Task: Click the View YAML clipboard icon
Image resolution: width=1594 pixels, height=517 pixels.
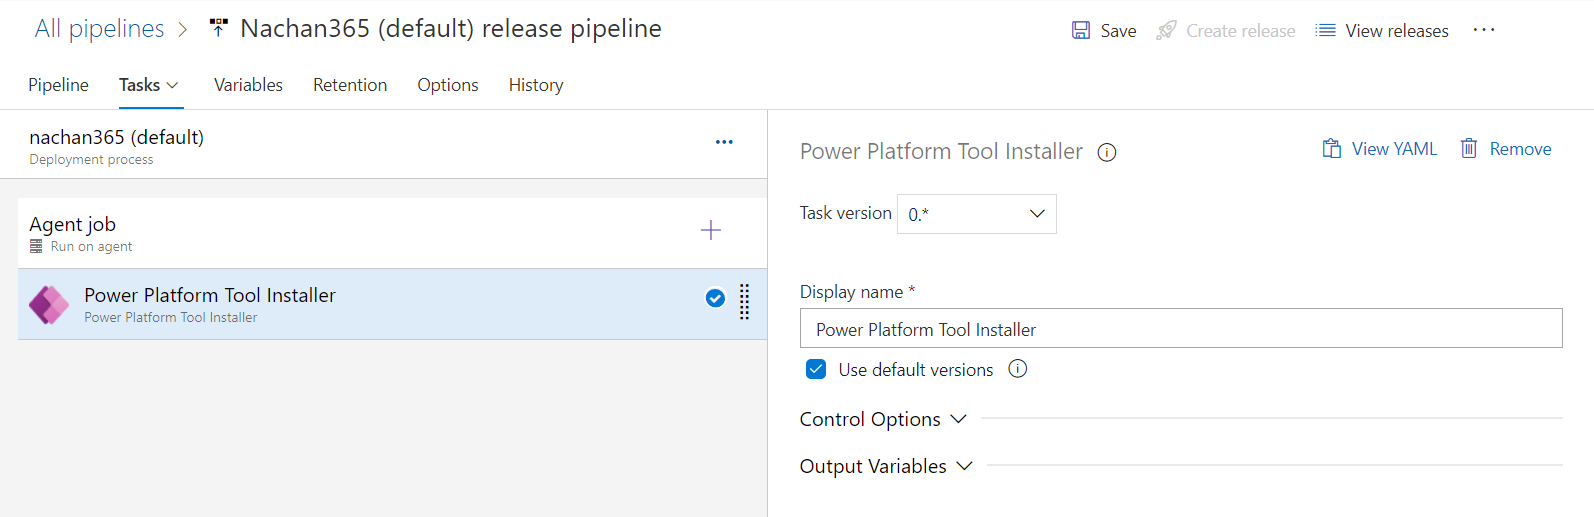Action: click(1331, 149)
